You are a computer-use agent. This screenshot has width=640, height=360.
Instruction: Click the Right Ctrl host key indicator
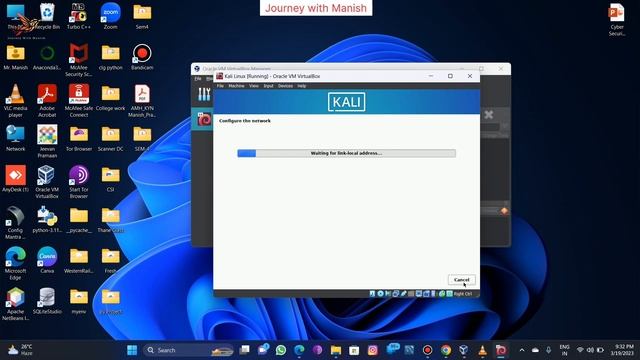click(x=463, y=294)
